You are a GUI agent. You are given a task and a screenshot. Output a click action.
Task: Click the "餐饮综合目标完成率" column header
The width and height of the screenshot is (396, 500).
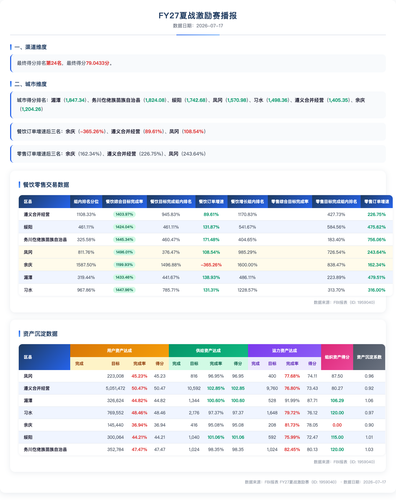(x=124, y=202)
